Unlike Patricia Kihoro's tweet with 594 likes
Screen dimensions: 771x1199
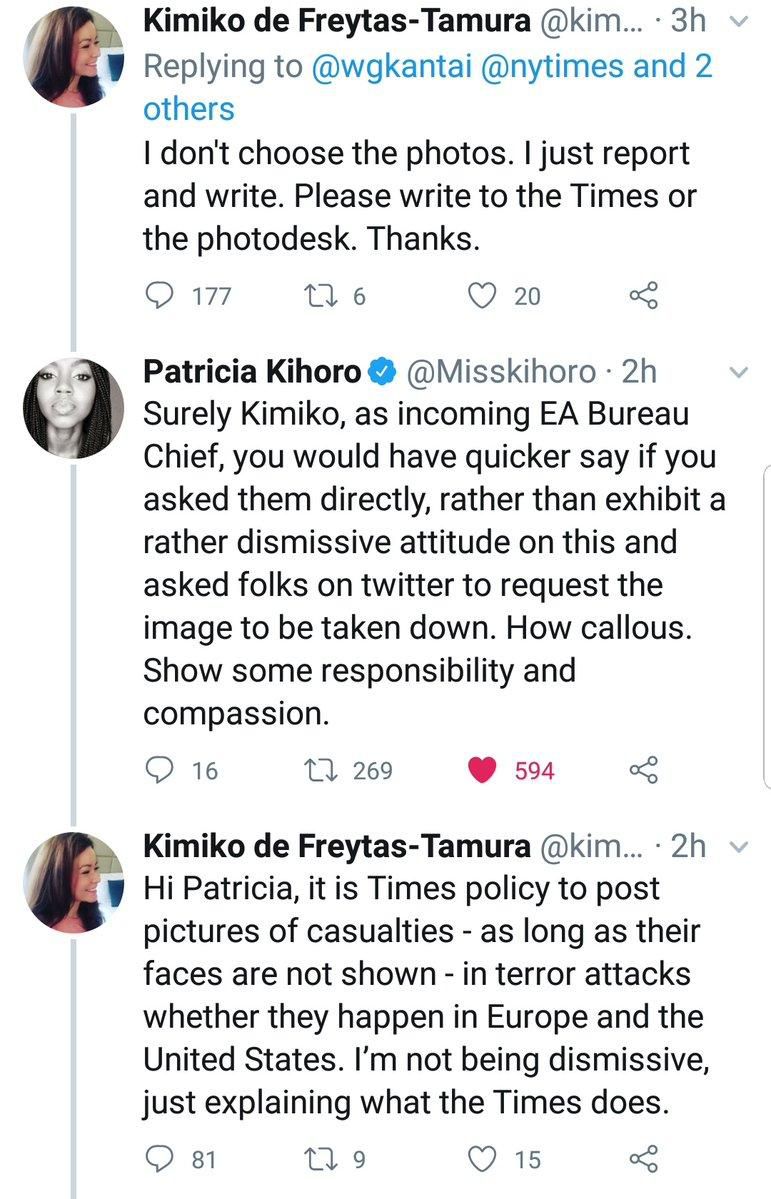tap(483, 770)
